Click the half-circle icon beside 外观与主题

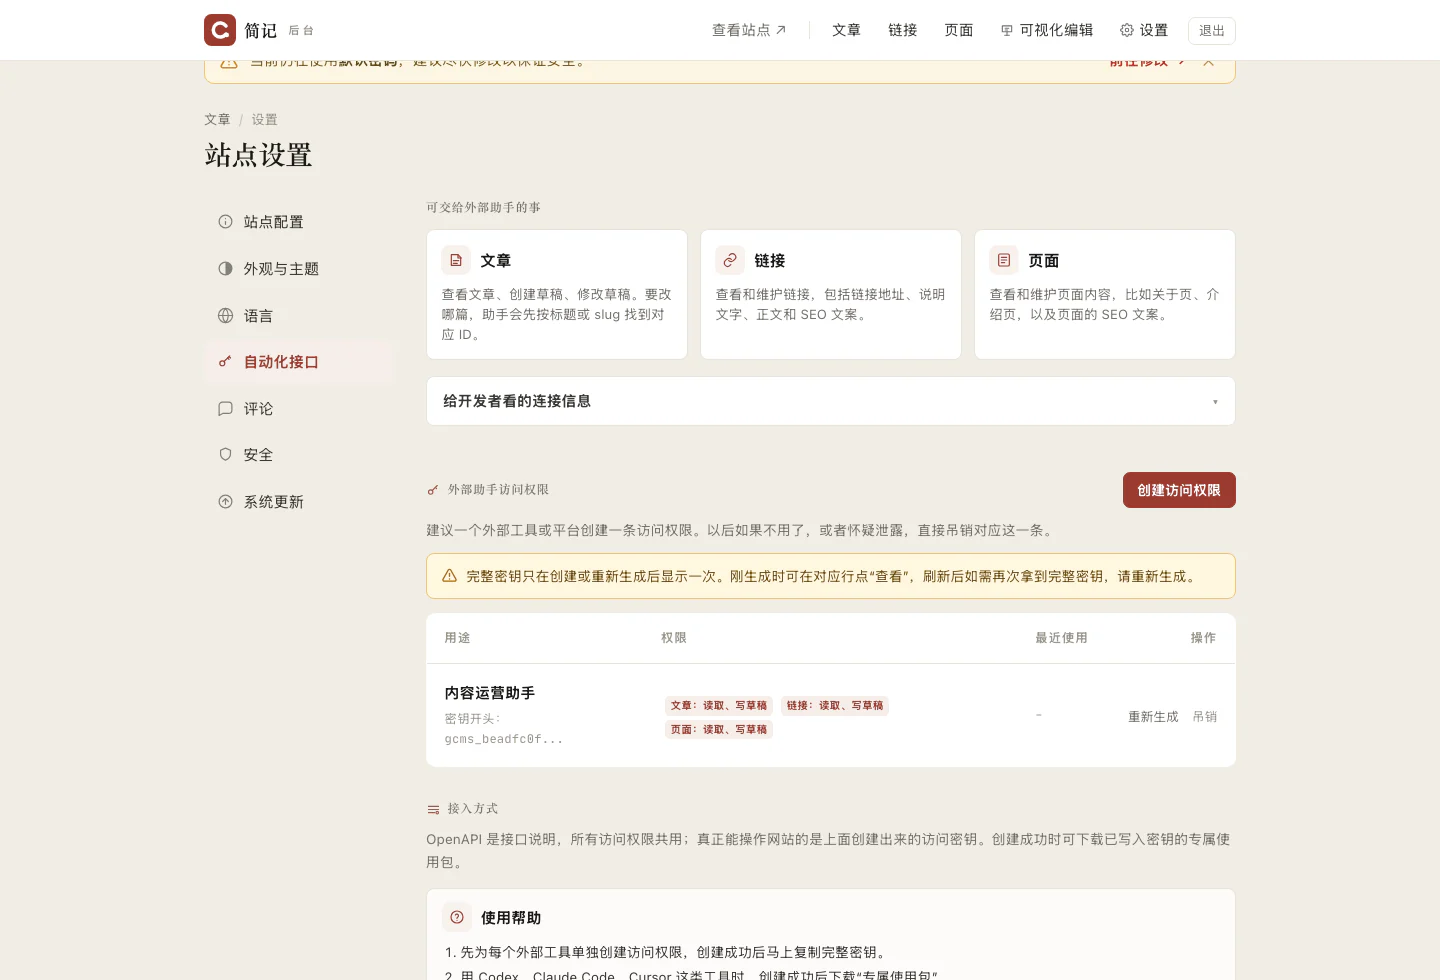225,269
